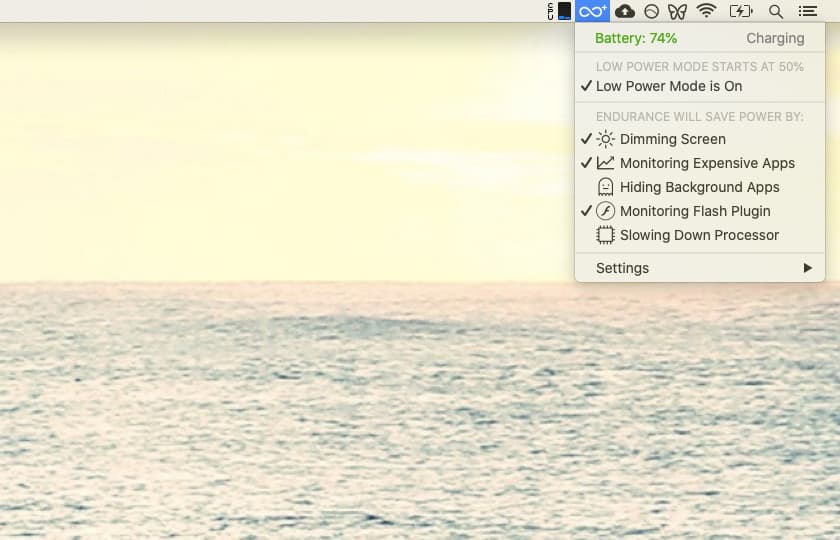
Task: Open the CPU monitor menu bar icon
Action: coord(559,11)
